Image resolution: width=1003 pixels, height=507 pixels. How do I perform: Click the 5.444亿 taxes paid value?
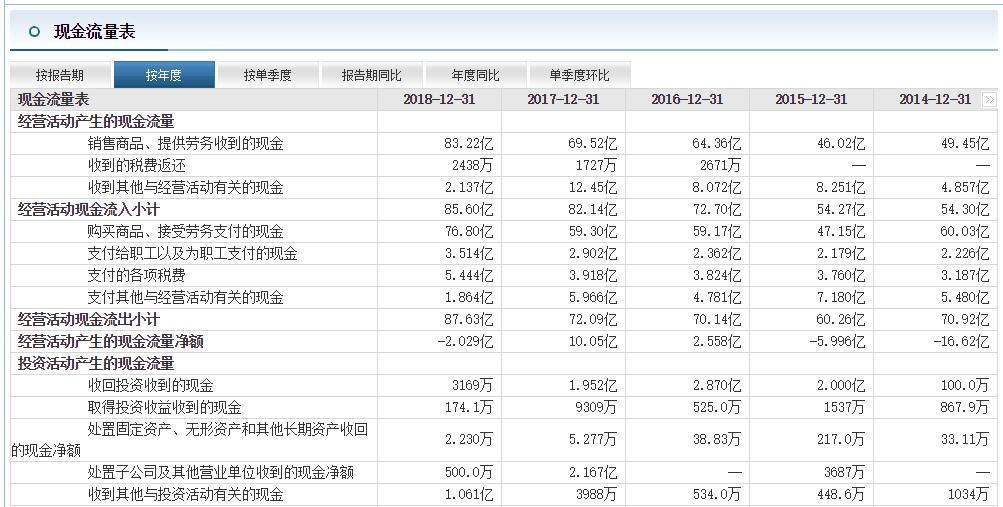click(468, 275)
